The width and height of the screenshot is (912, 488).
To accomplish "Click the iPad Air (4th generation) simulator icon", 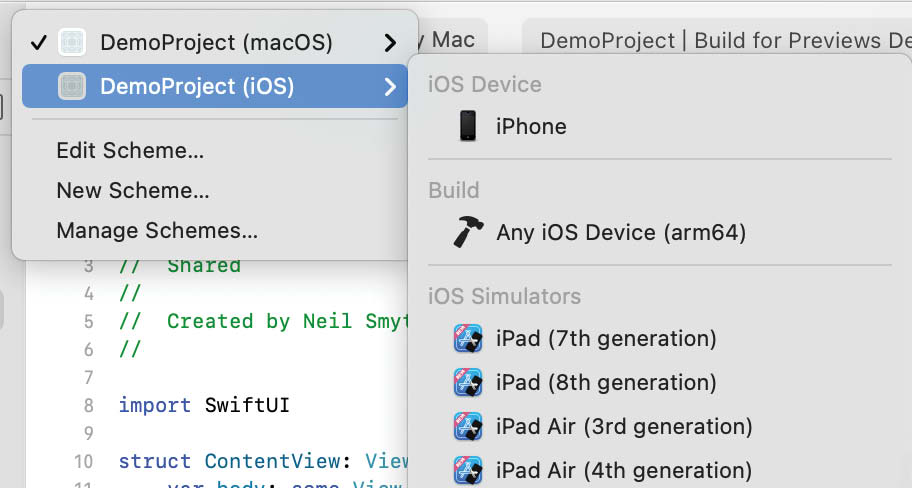I will 468,471.
